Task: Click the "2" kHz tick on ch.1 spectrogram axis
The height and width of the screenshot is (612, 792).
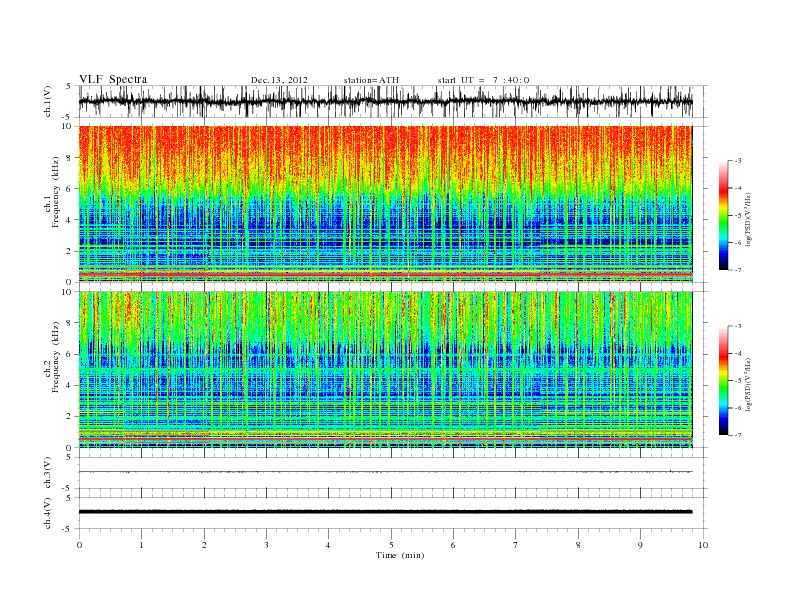Action: [x=70, y=251]
